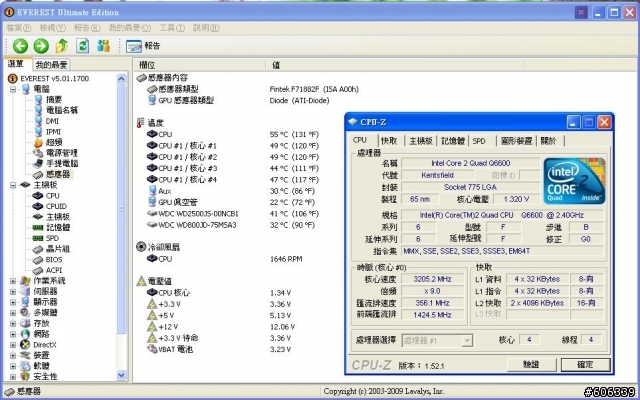Select the DMI tree item
640x400 pixels.
click(52, 121)
